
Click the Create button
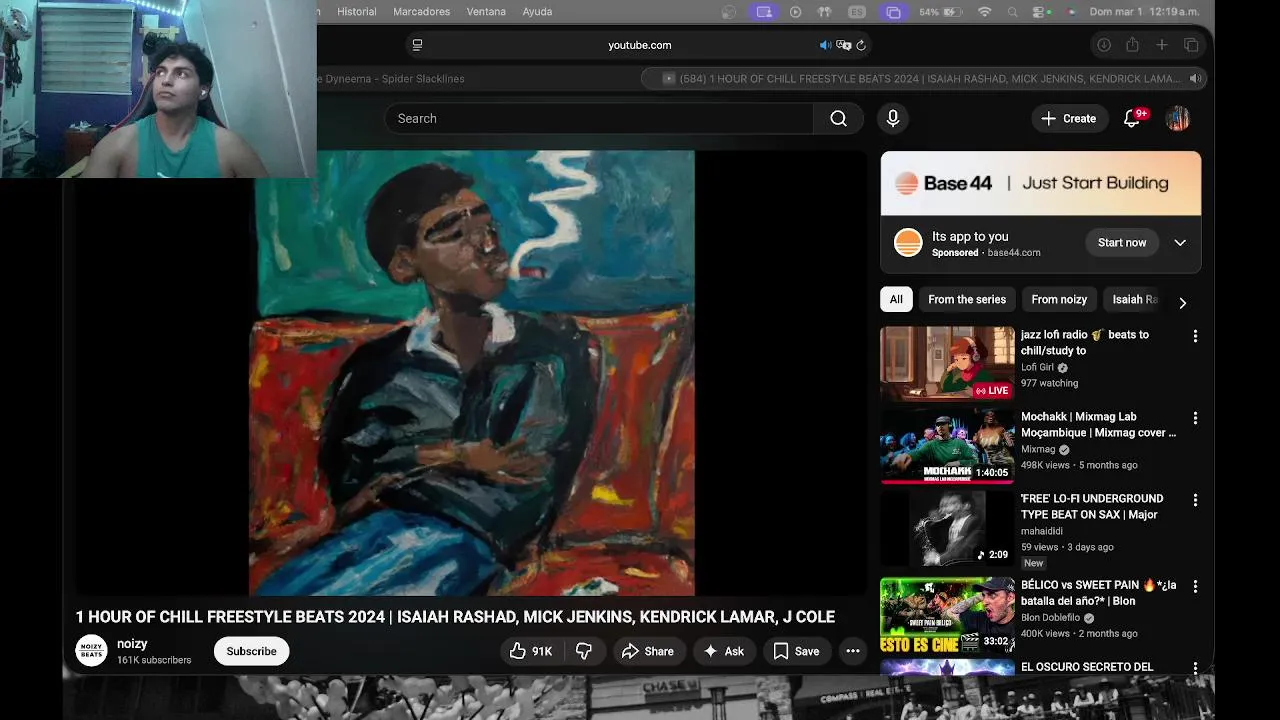[1069, 118]
